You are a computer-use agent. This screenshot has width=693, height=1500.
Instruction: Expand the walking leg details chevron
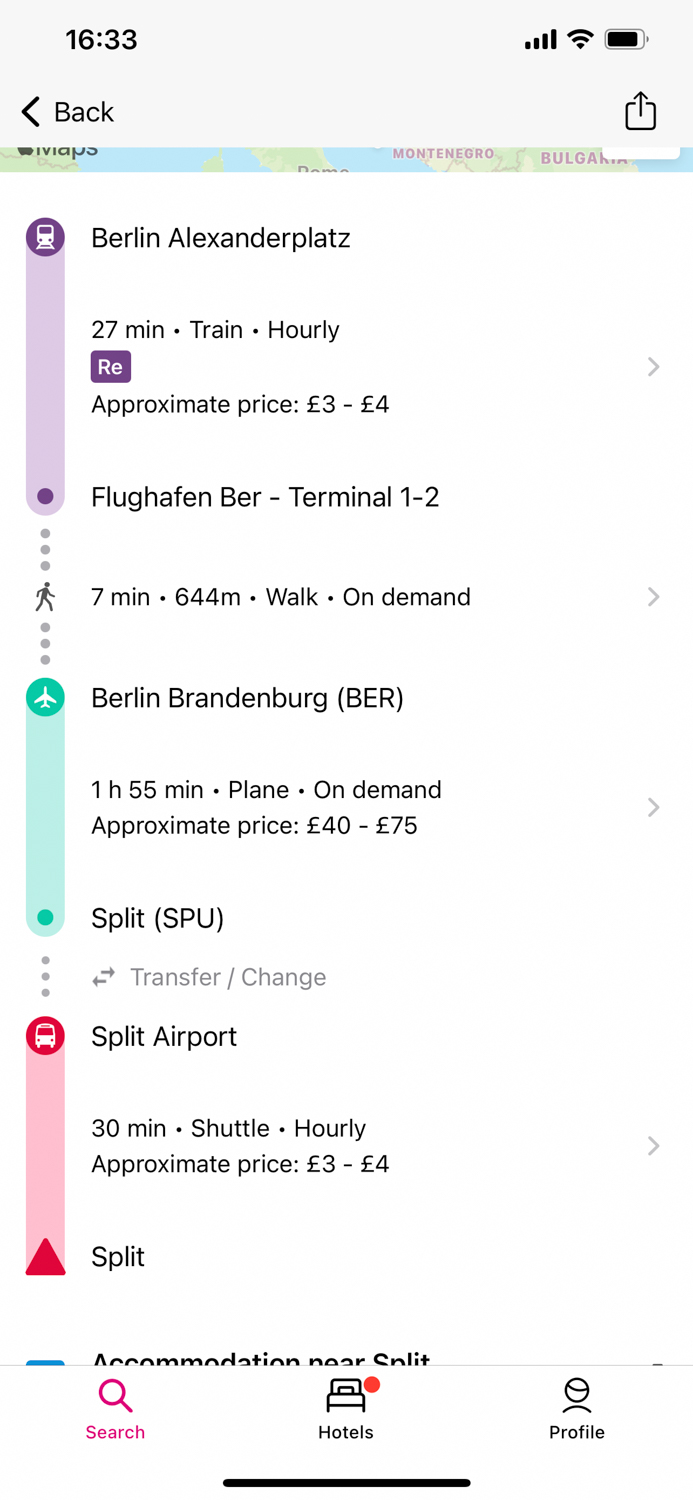[x=653, y=597]
